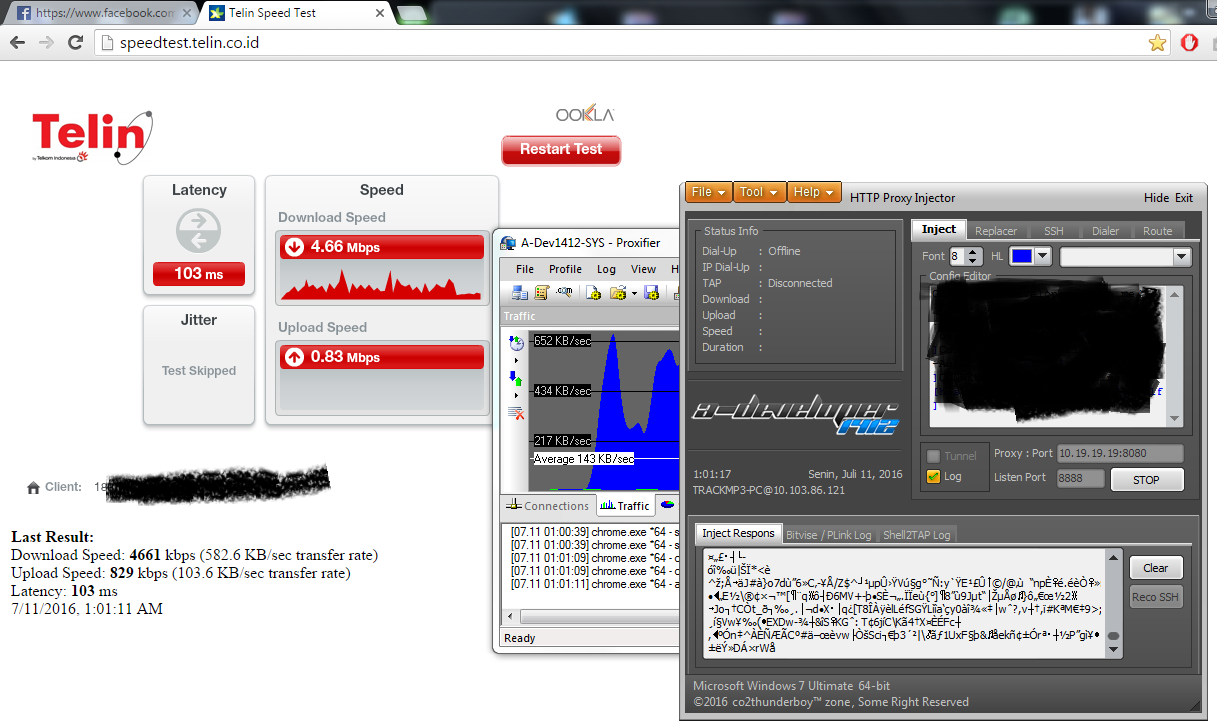
Task: Click the clock icon in Traffic panel sidebar
Action: coord(516,344)
